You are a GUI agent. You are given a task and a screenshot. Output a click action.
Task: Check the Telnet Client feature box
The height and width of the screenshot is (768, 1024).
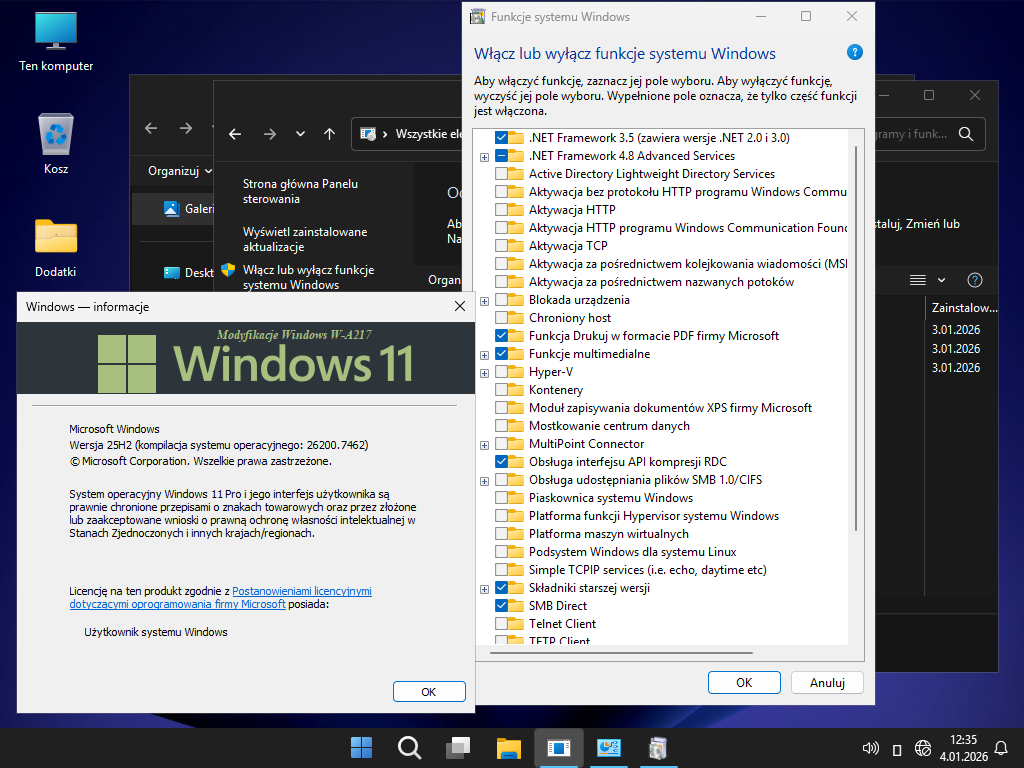(502, 624)
